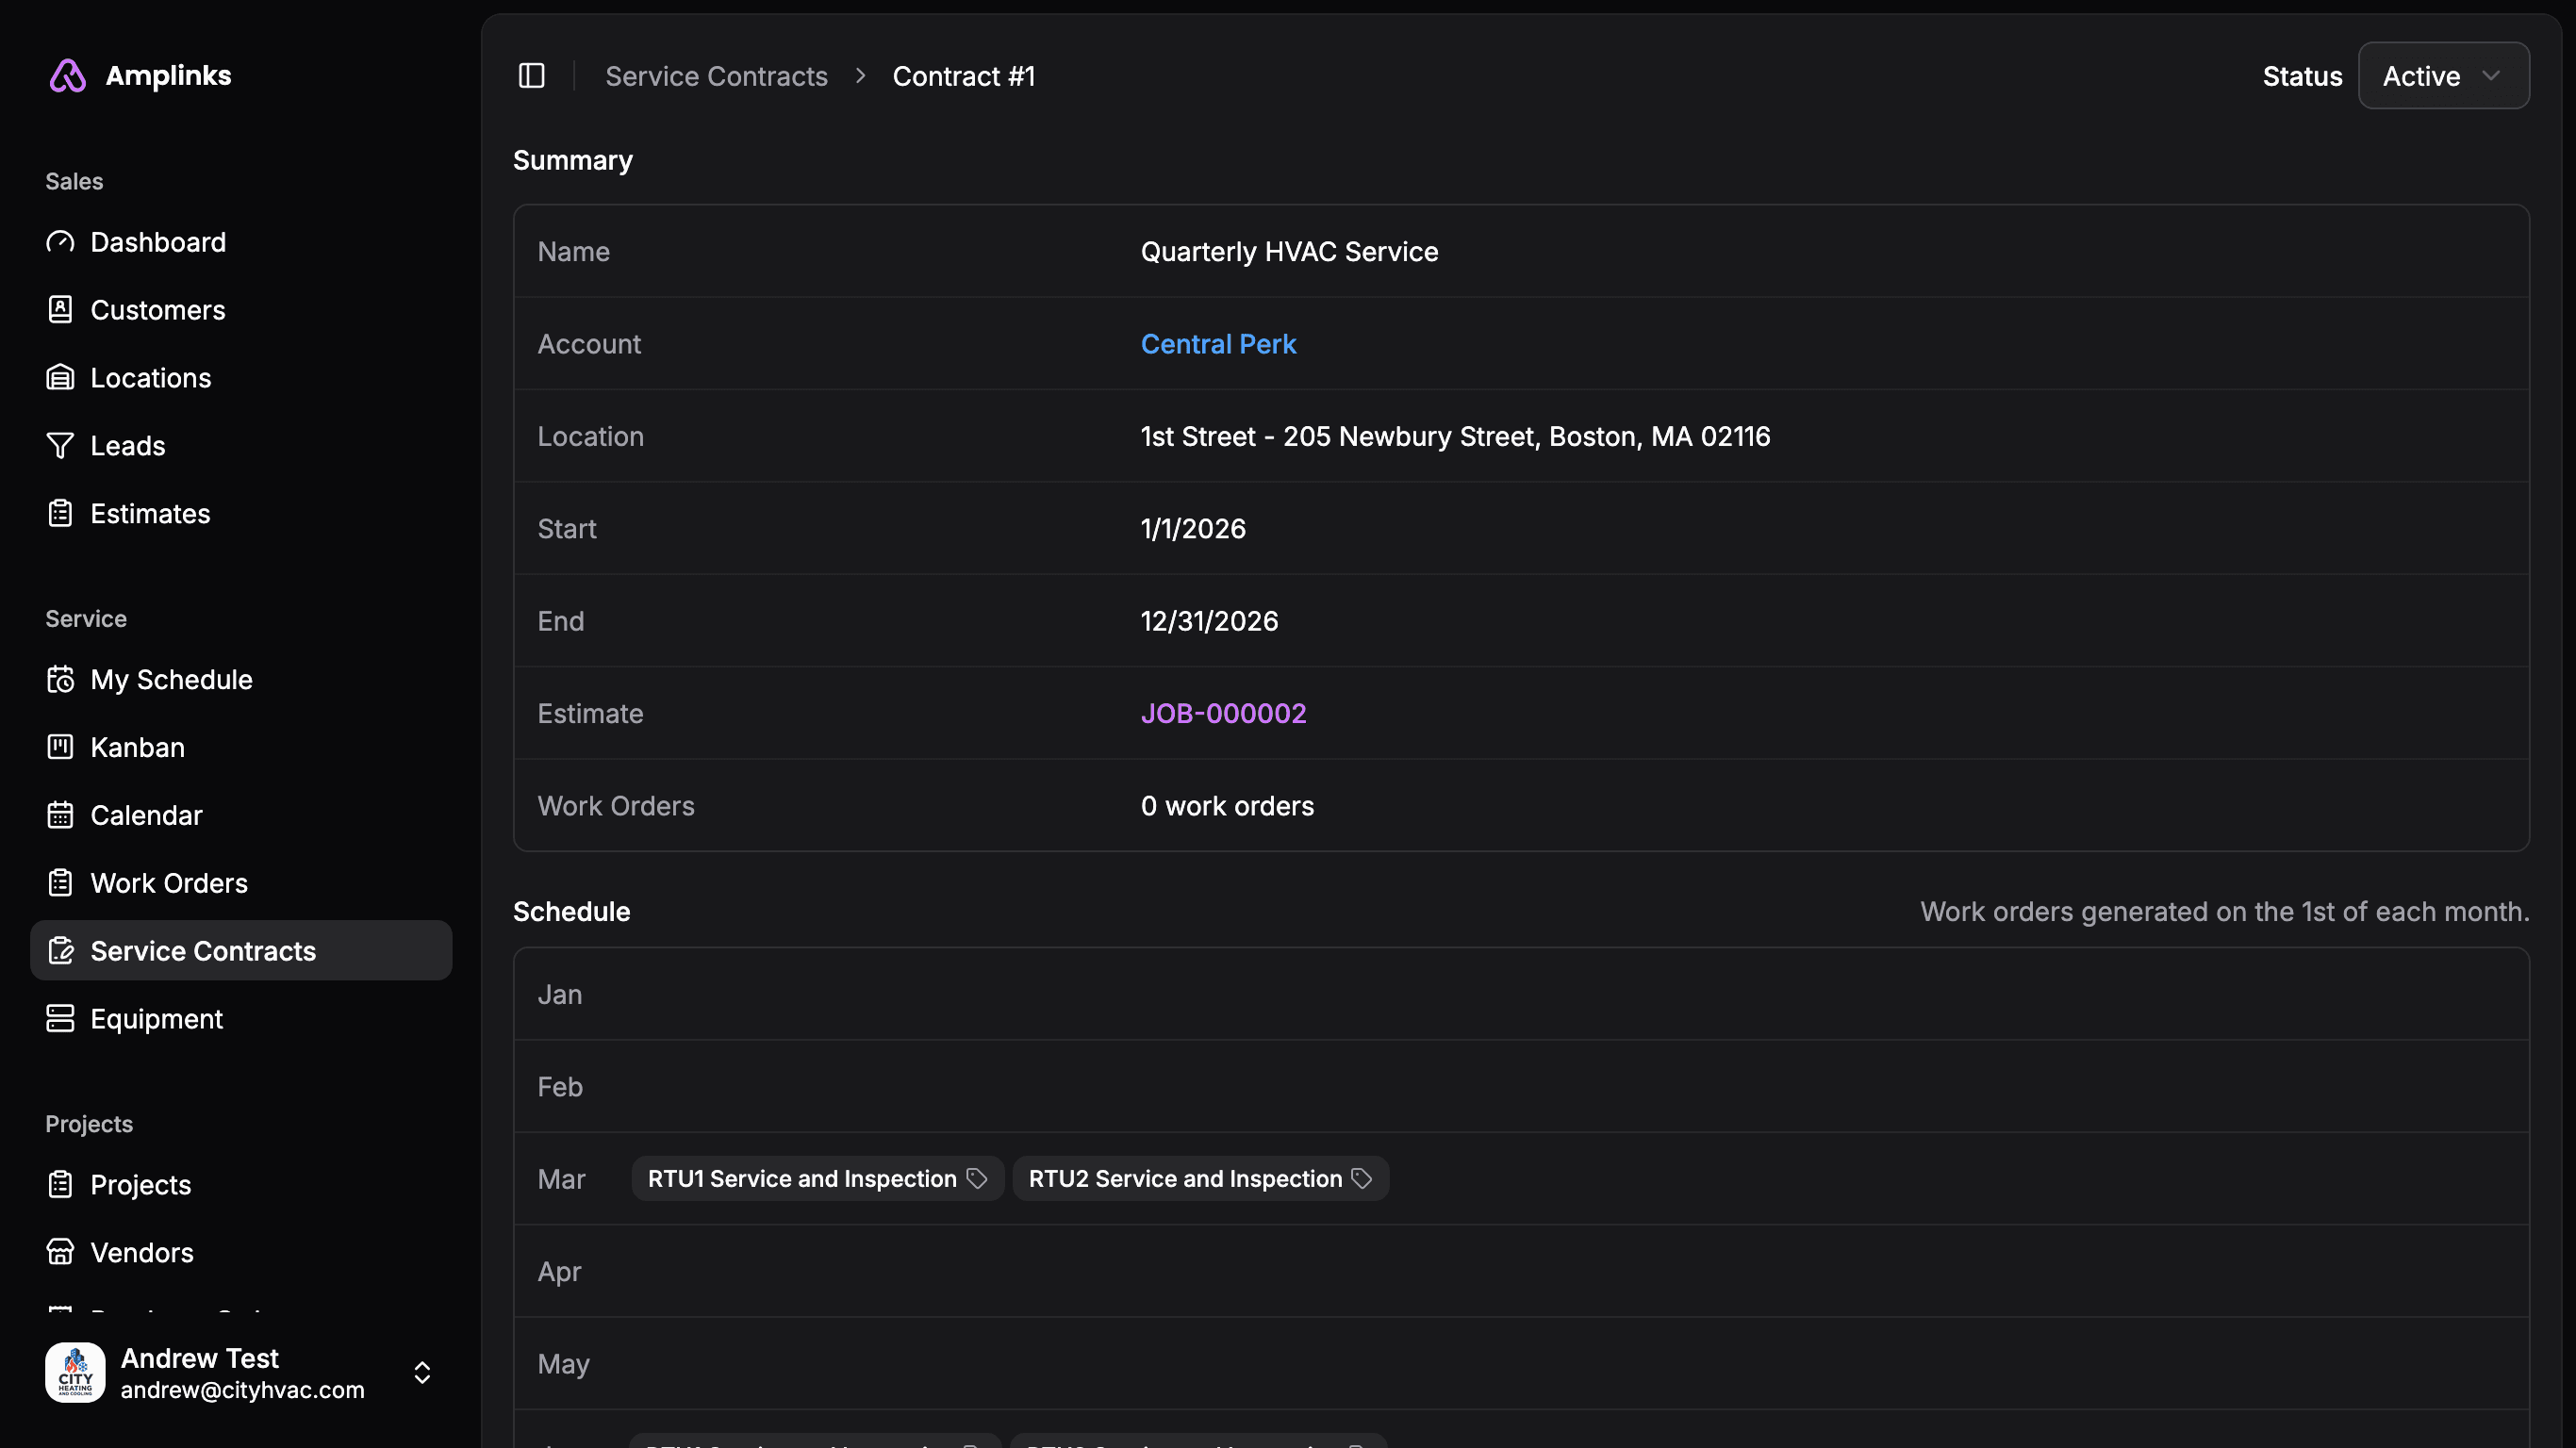Click the My Schedule calendar-clock icon
This screenshot has width=2576, height=1448.
[60, 680]
